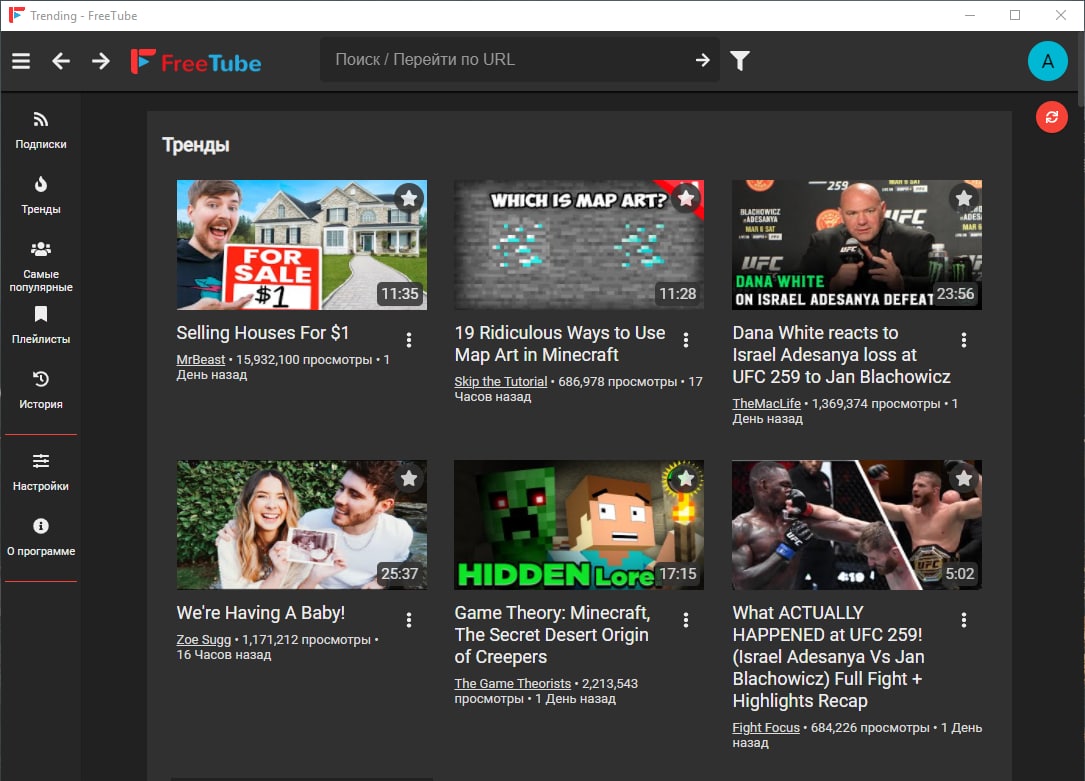Open the hamburger menu icon
1085x781 pixels.
tap(21, 61)
